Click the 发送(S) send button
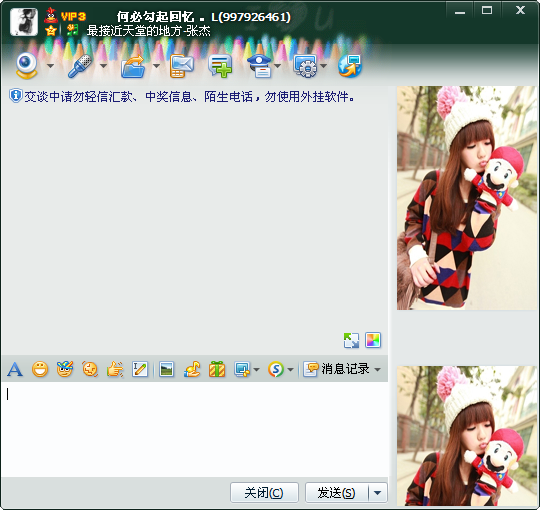This screenshot has width=540, height=510. click(x=336, y=492)
